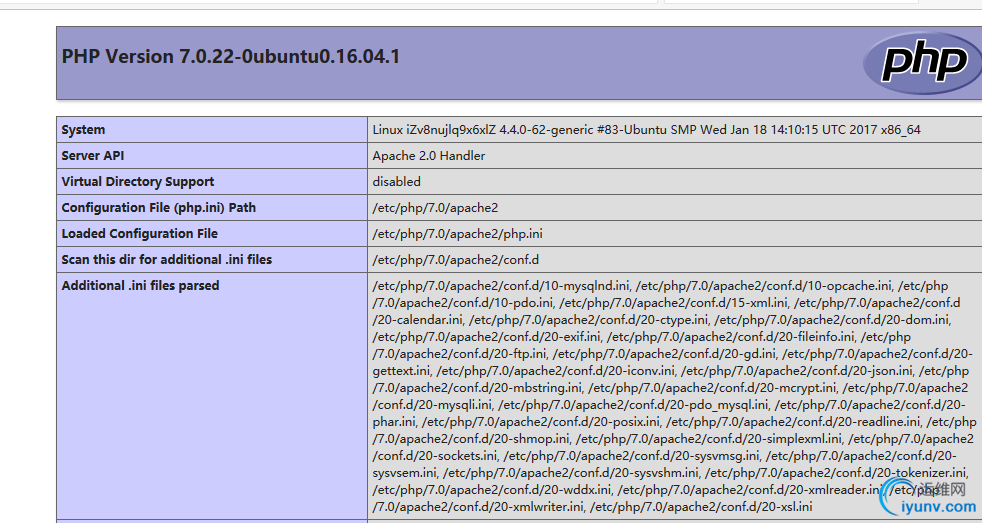Screen dimensions: 982x523
Task: Click the Loaded Configuration File label
Action: (x=140, y=234)
